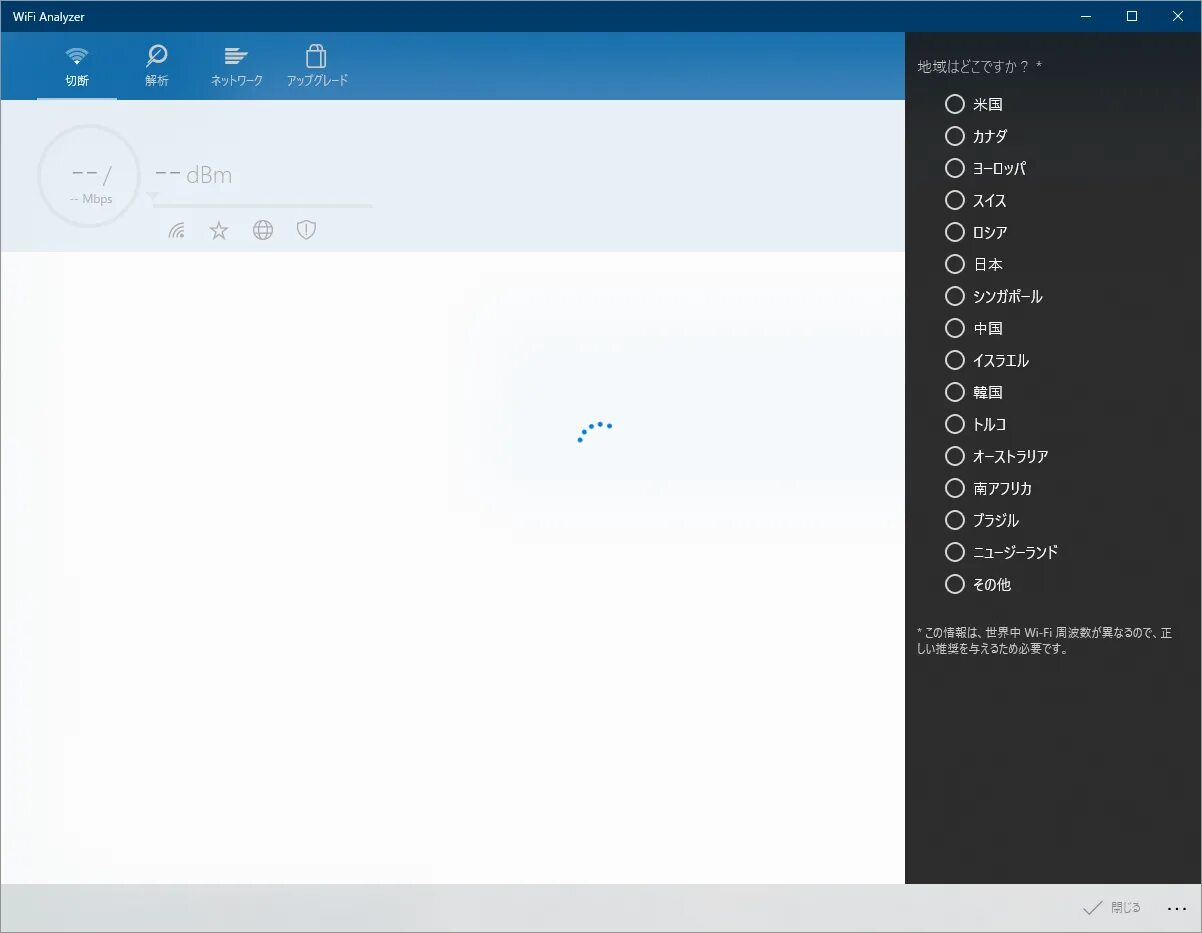1202x933 pixels.
Task: Maximize the WiFi Analyzer window
Action: tap(1132, 16)
